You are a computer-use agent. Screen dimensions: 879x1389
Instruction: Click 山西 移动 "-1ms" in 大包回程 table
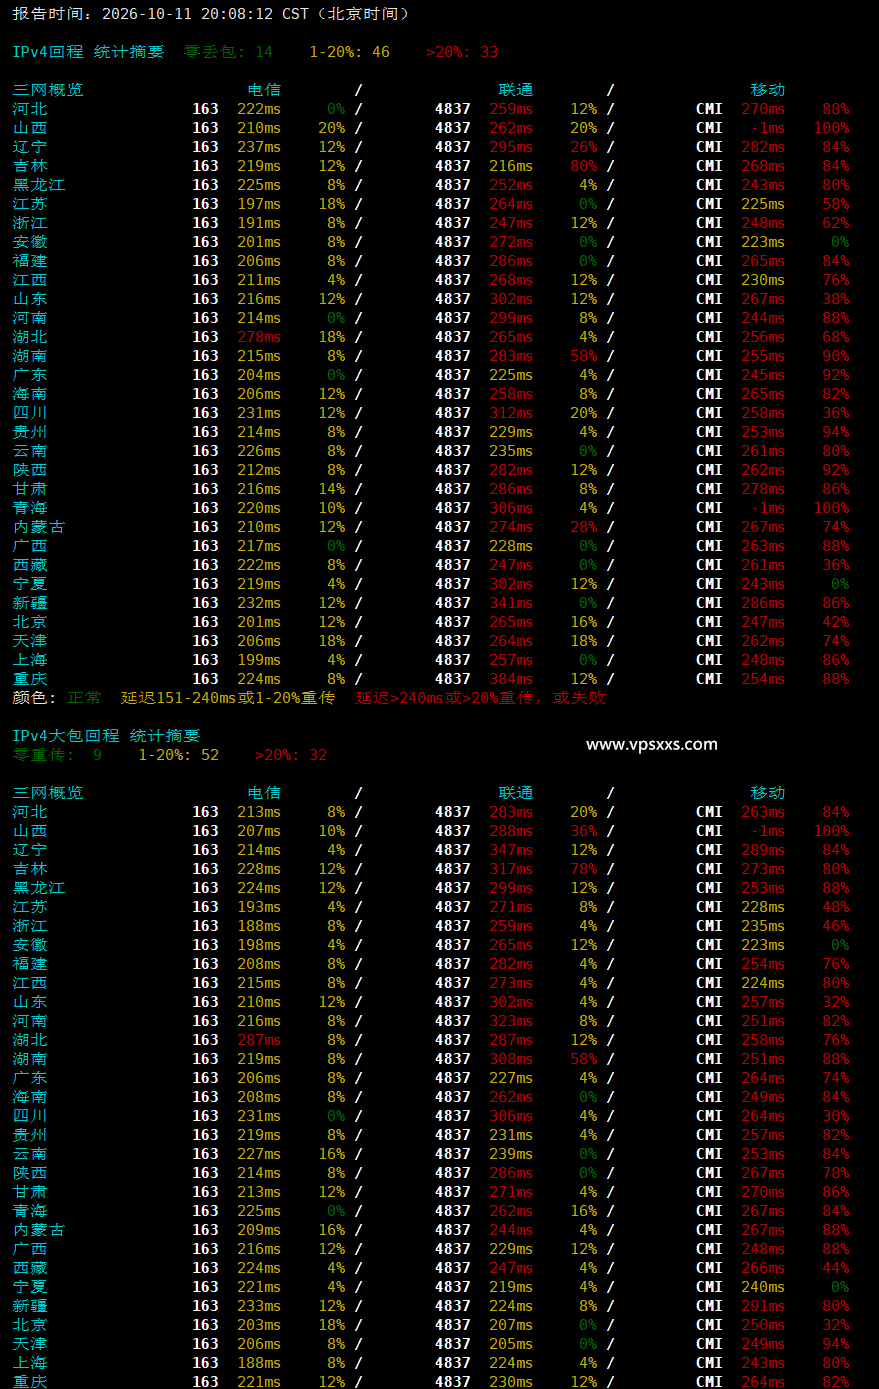pos(767,831)
